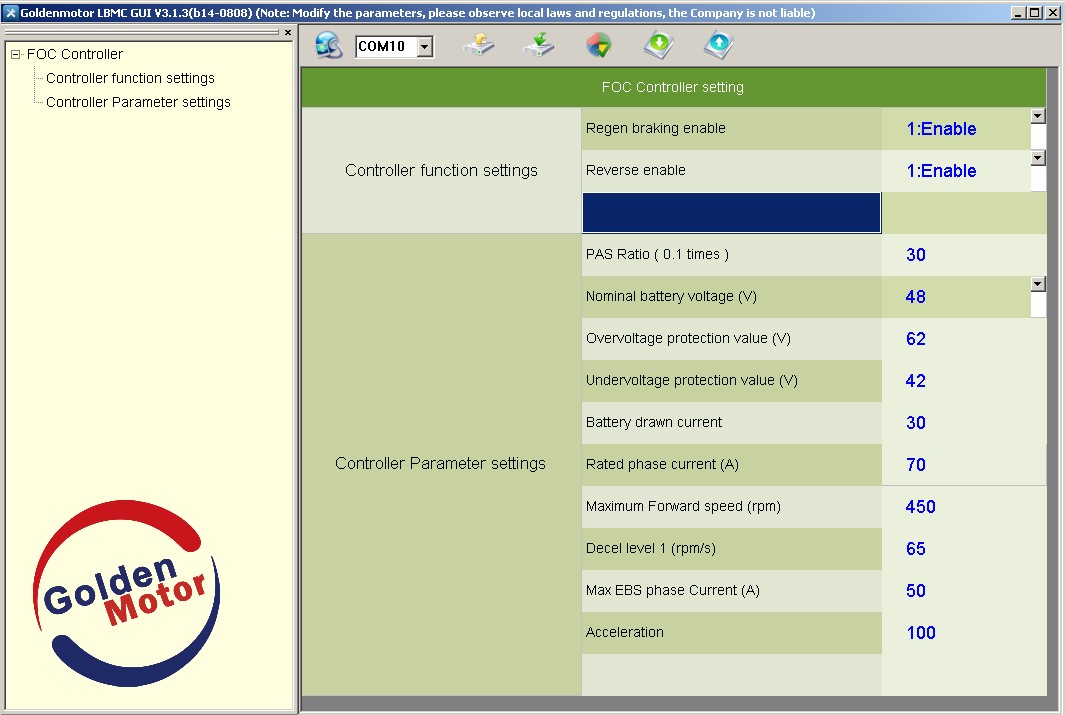The image size is (1065, 715).
Task: Open the Regen braking enable dropdown
Action: [x=1037, y=116]
